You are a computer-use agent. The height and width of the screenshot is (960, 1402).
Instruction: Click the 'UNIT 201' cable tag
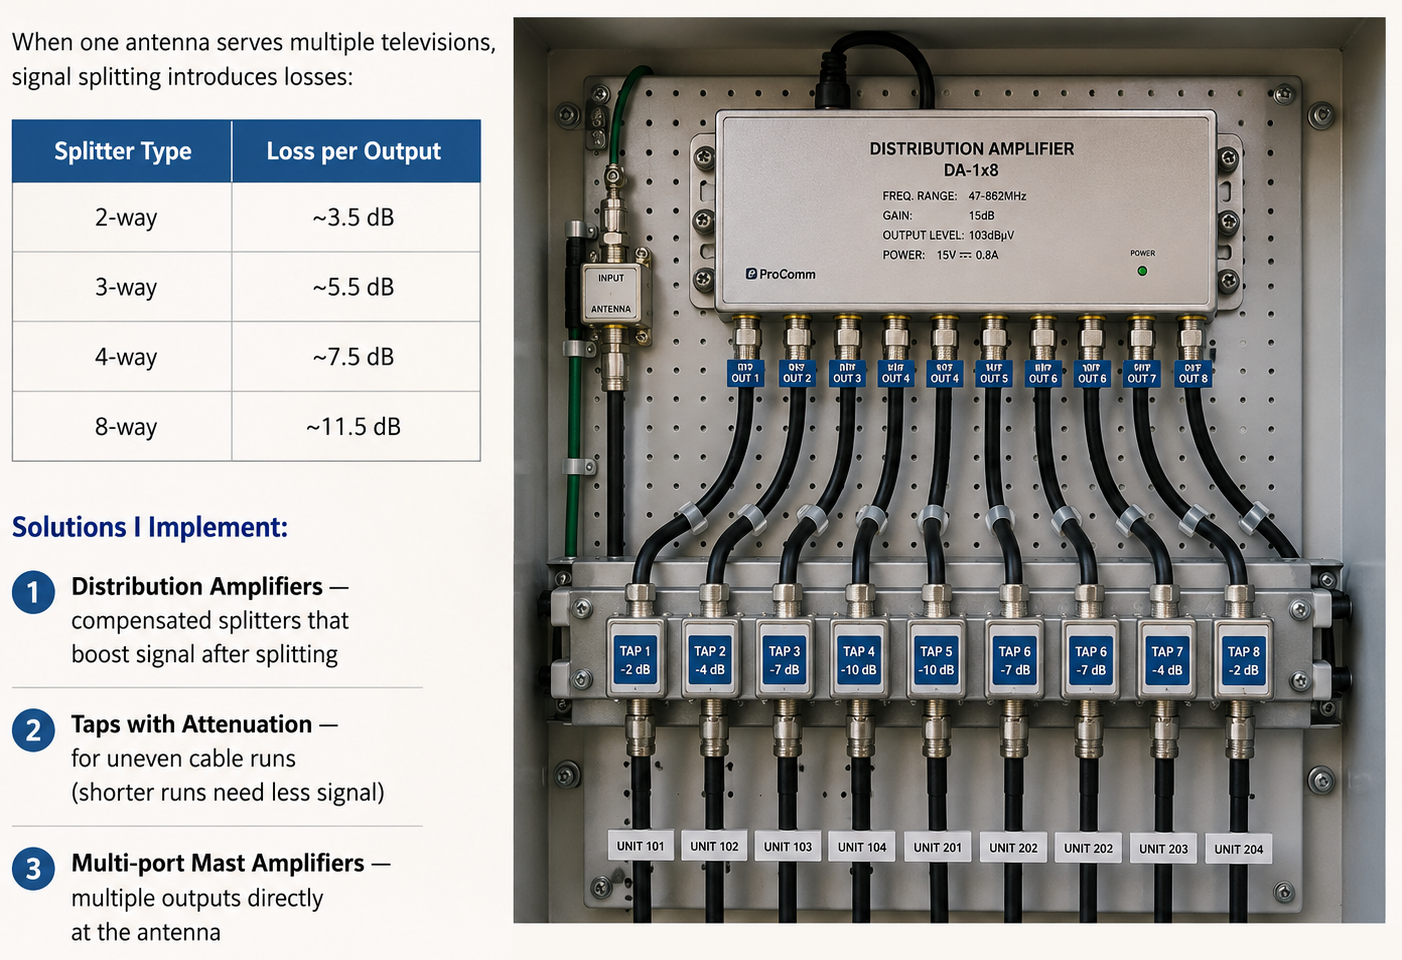pyautogui.click(x=938, y=847)
